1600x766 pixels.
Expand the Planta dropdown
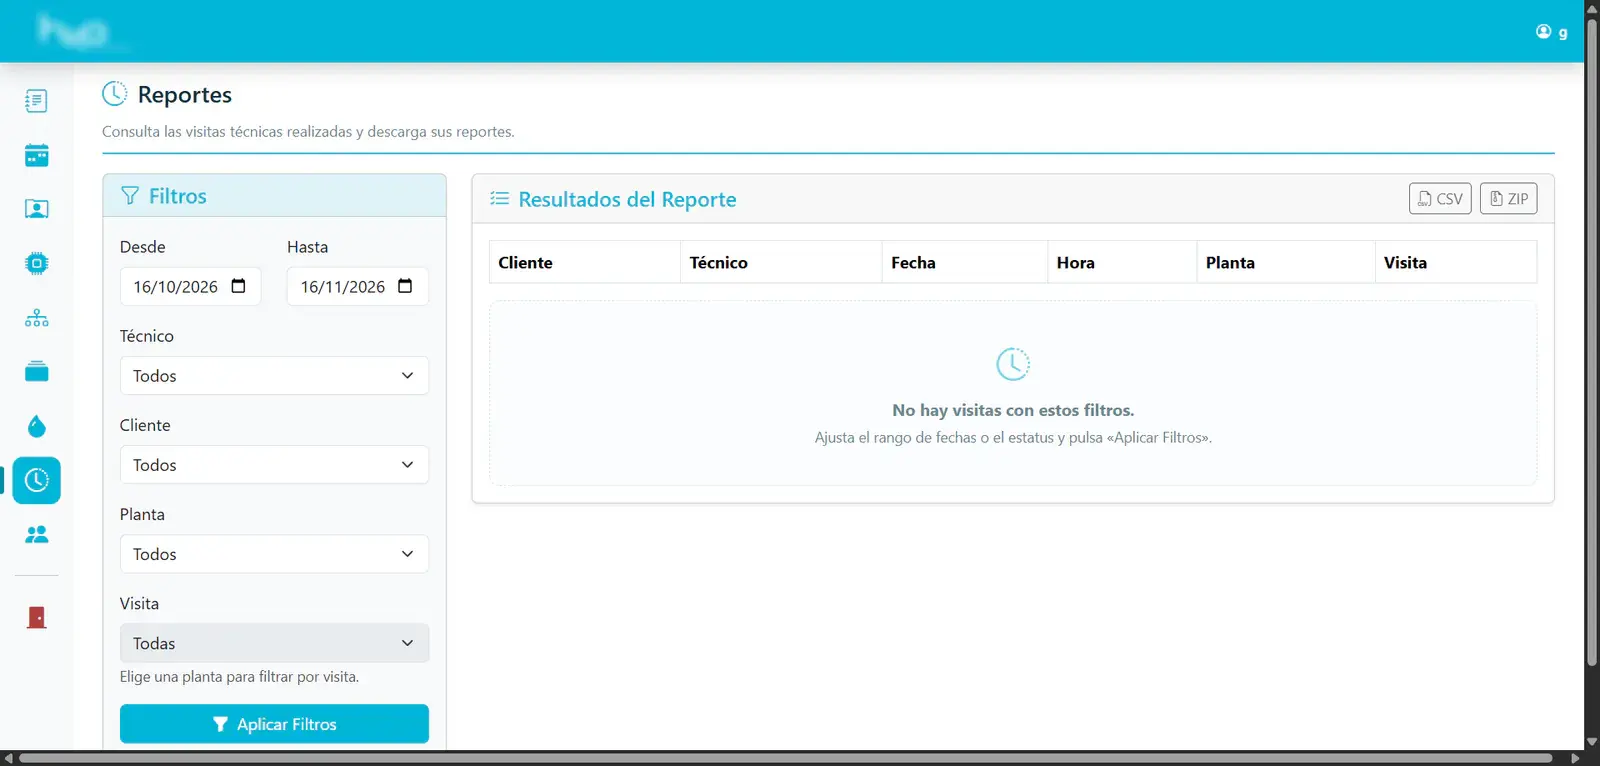[274, 554]
